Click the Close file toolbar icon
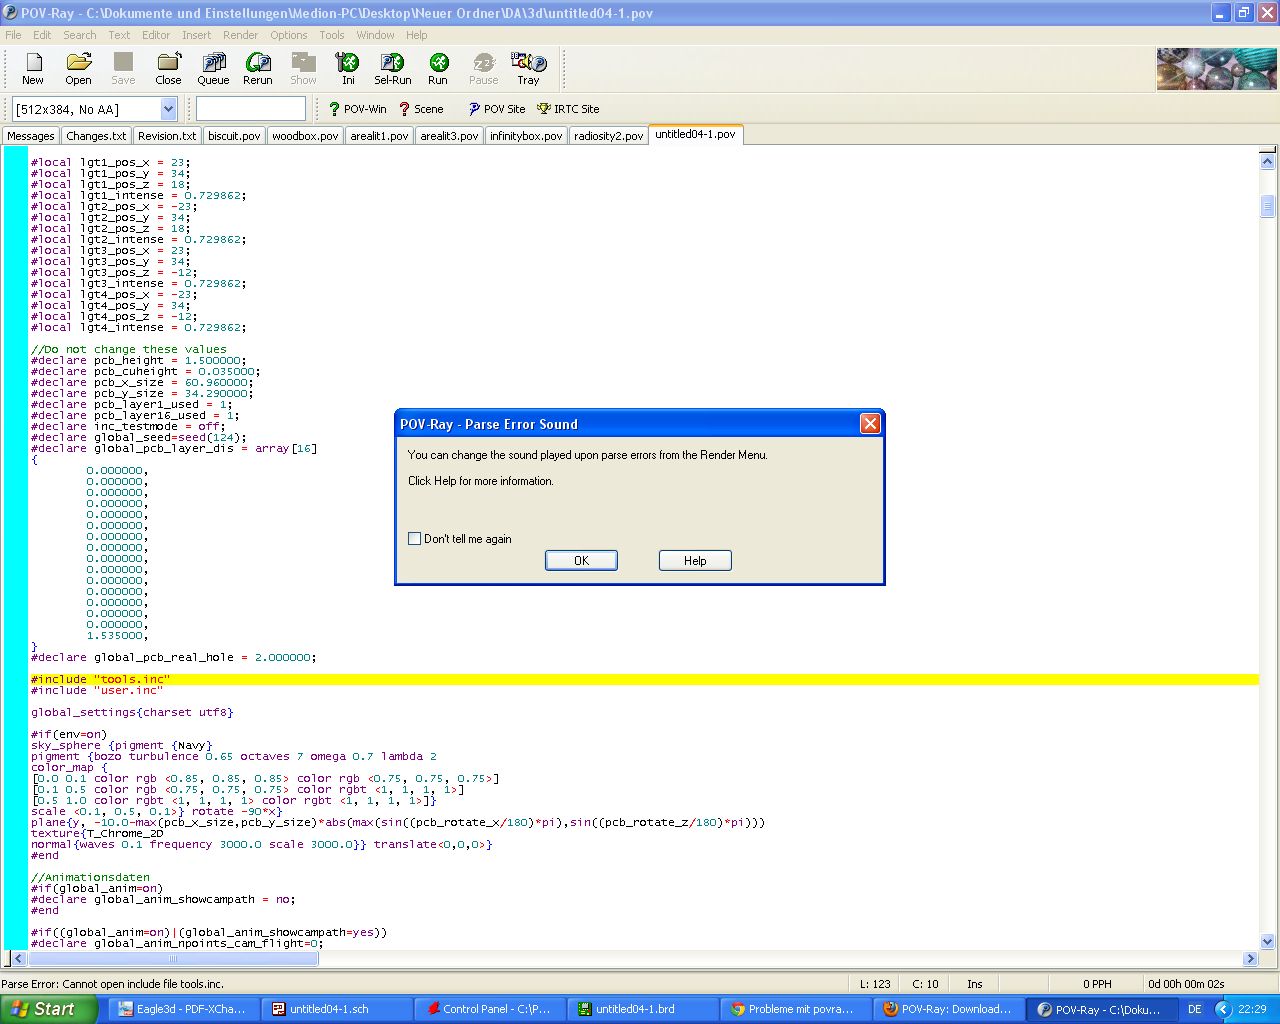The image size is (1280, 1024). pos(168,69)
